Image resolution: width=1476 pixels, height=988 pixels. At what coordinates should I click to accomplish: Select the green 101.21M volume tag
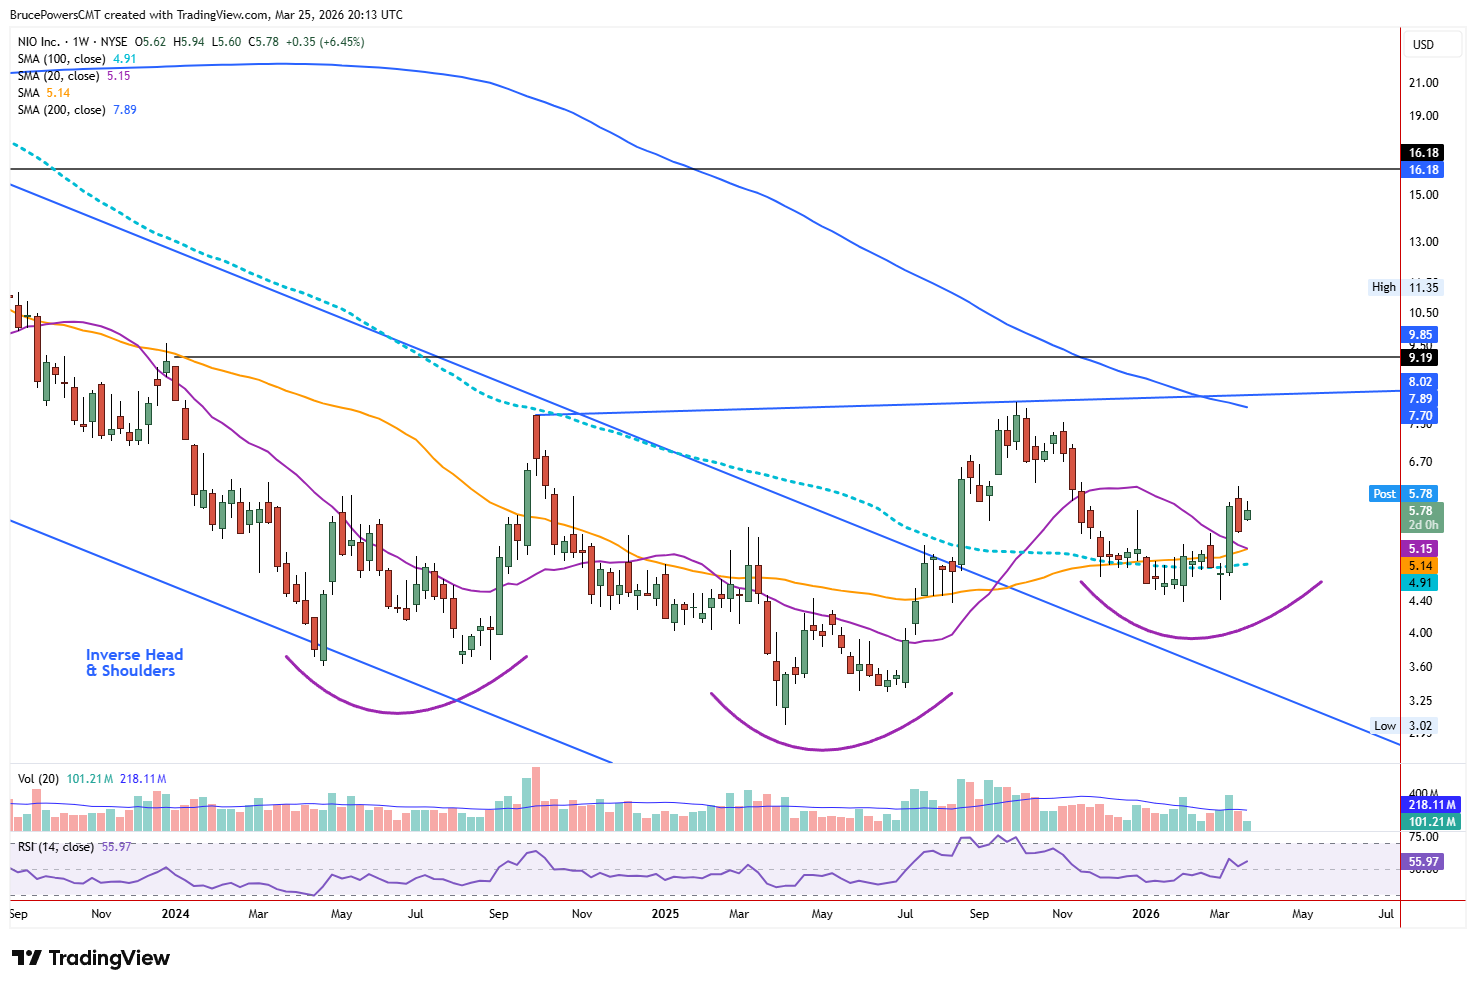[x=1432, y=822]
